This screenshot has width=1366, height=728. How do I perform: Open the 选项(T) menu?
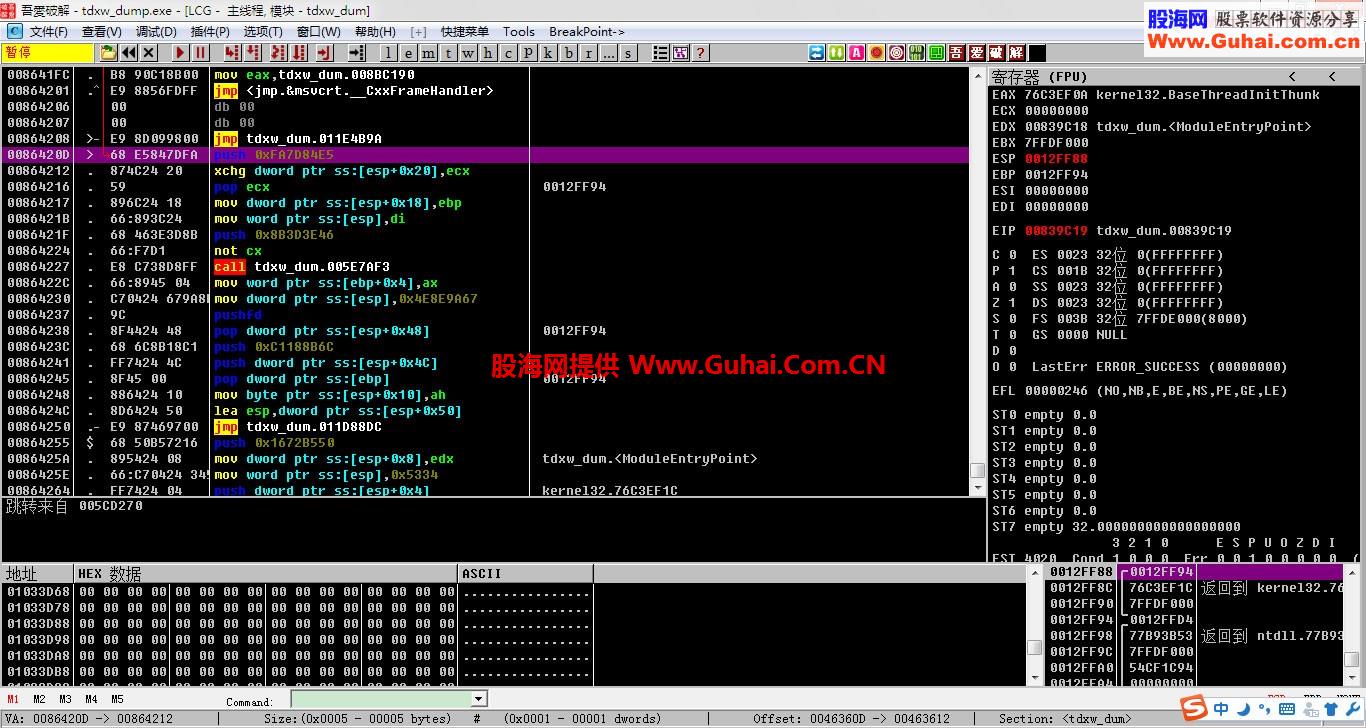point(263,32)
